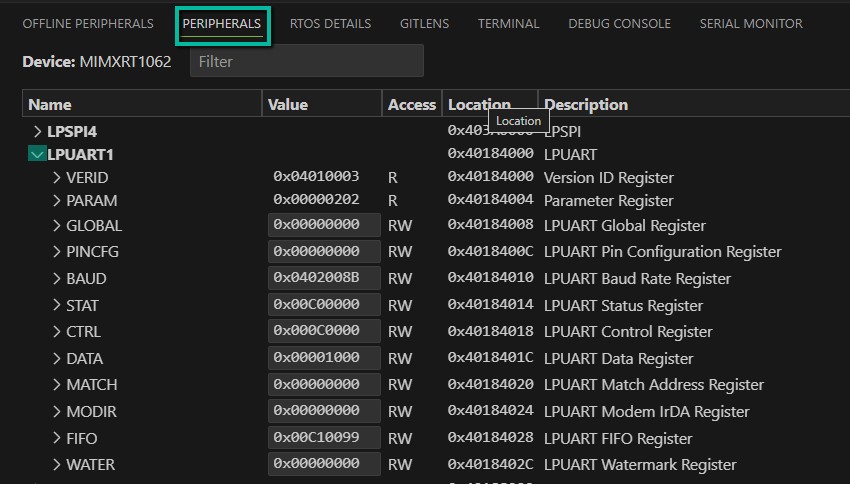Click the Name column header

pyautogui.click(x=50, y=104)
